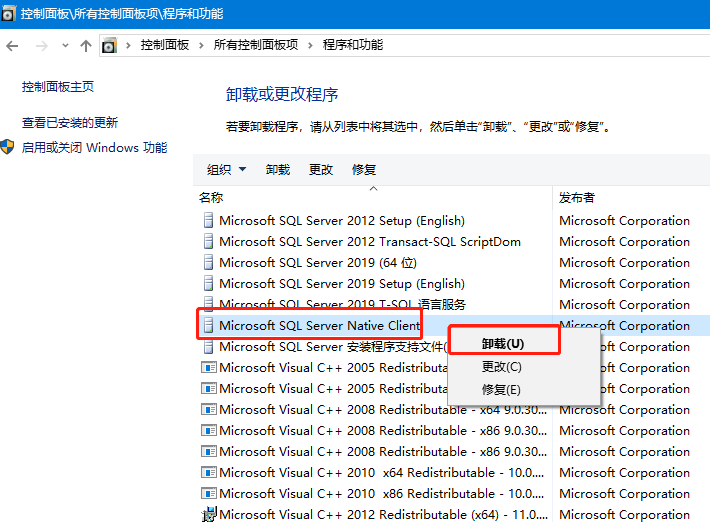The height and width of the screenshot is (522, 710).
Task: Choose 卸载(U) from the context menu
Action: point(502,343)
